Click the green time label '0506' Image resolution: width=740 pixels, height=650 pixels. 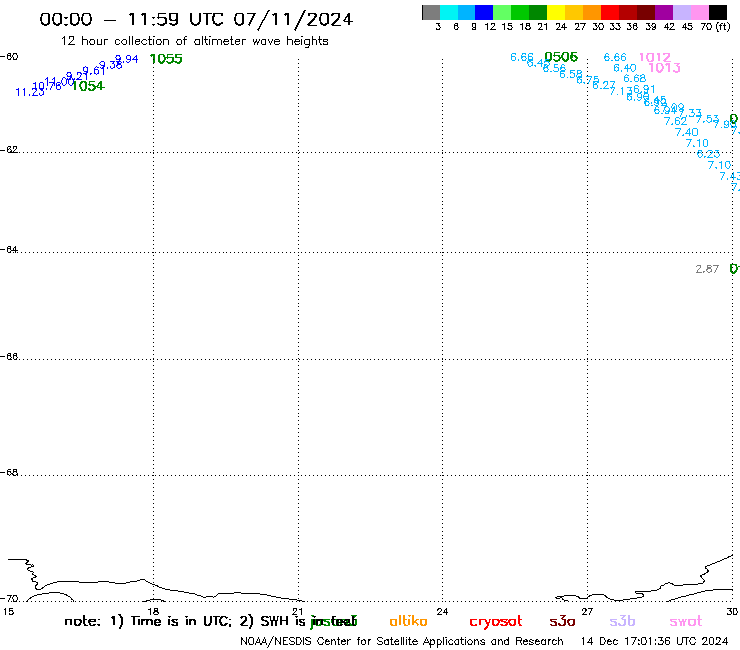(561, 57)
